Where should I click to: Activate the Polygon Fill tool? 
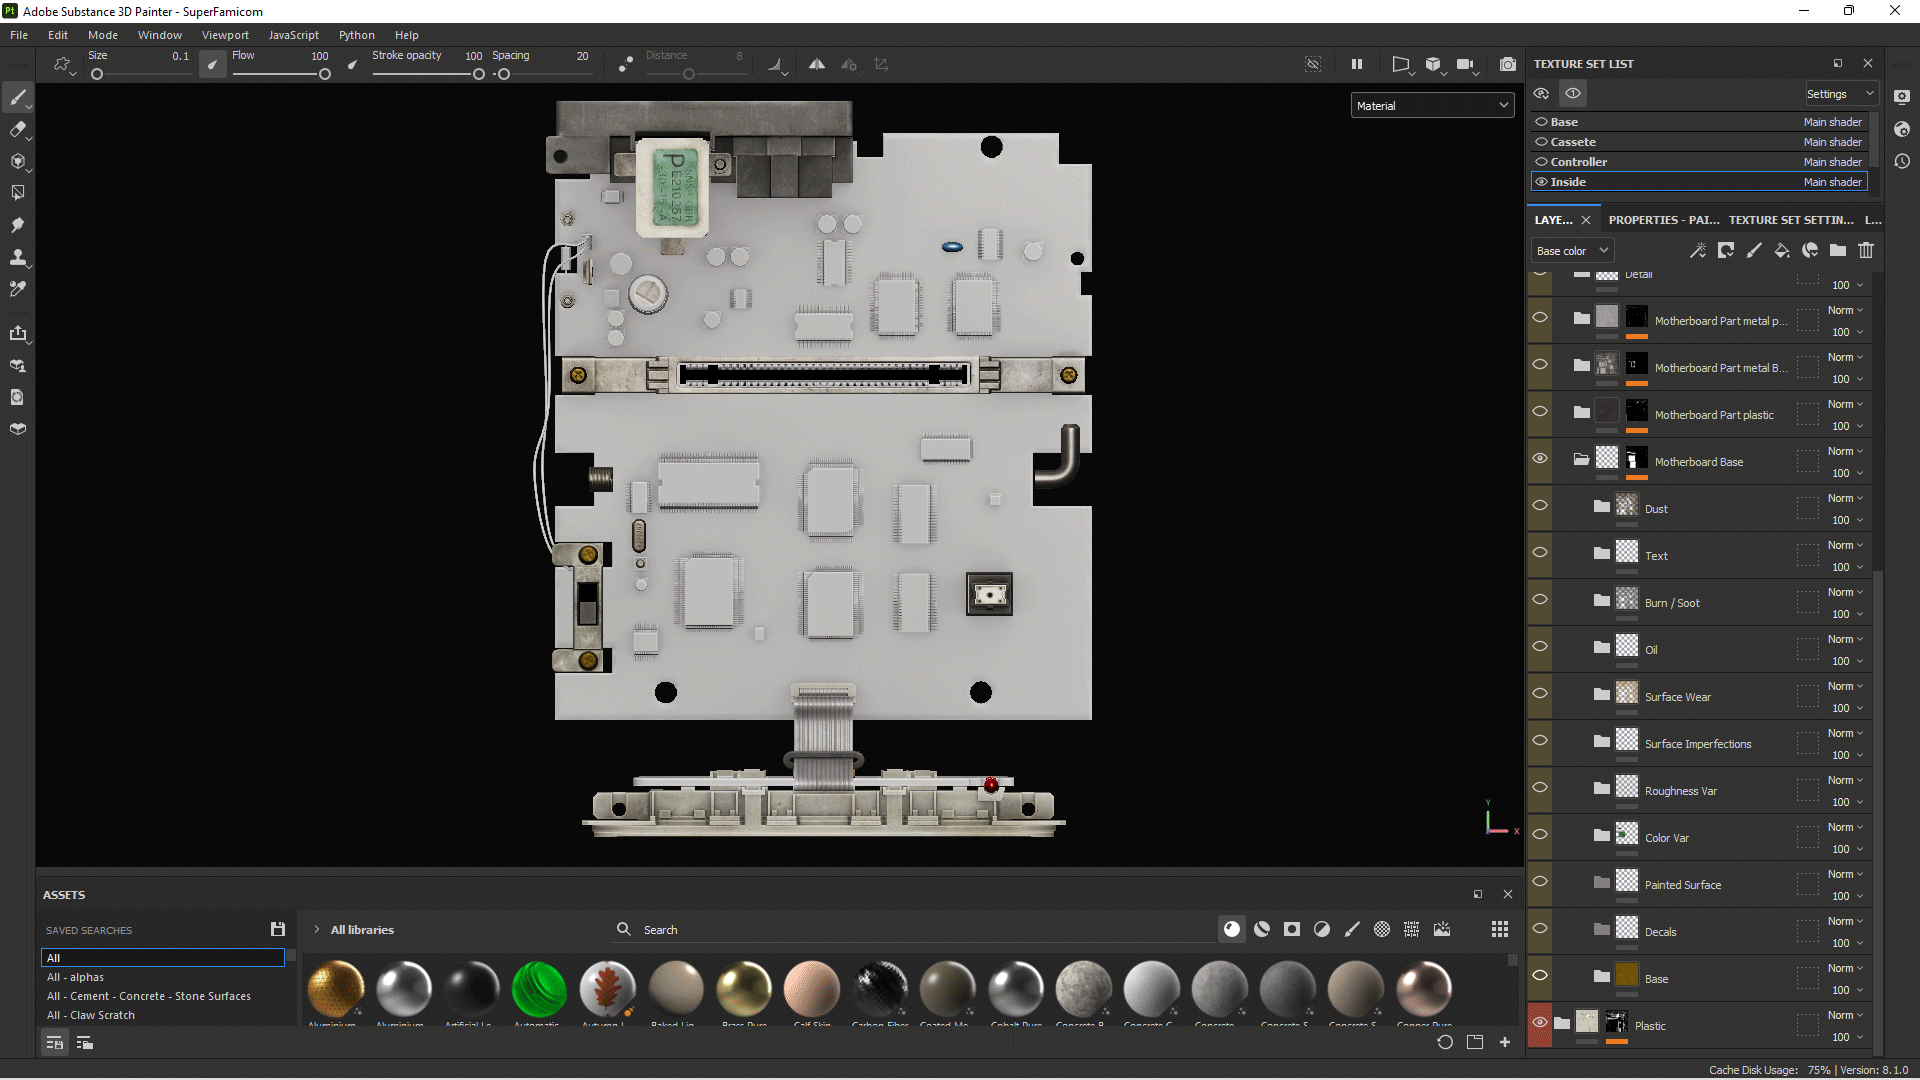[19, 192]
